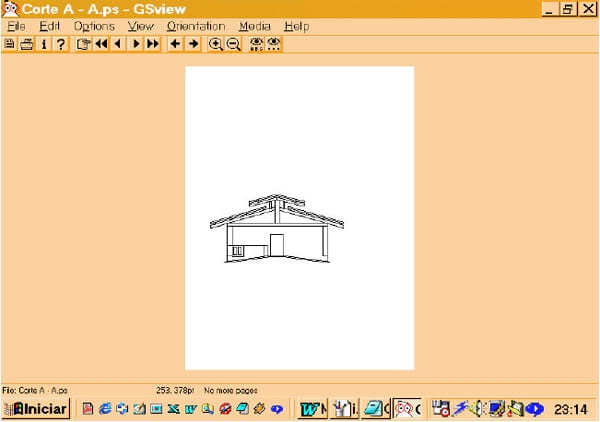Click the Go back arrow icon
The width and height of the screenshot is (600, 422).
[175, 44]
